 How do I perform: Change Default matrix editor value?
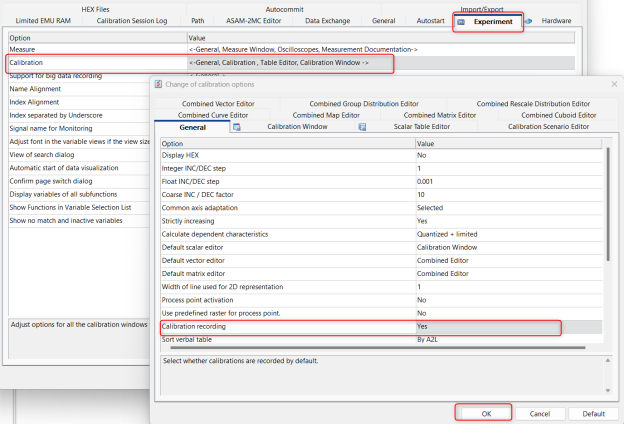[509, 274]
